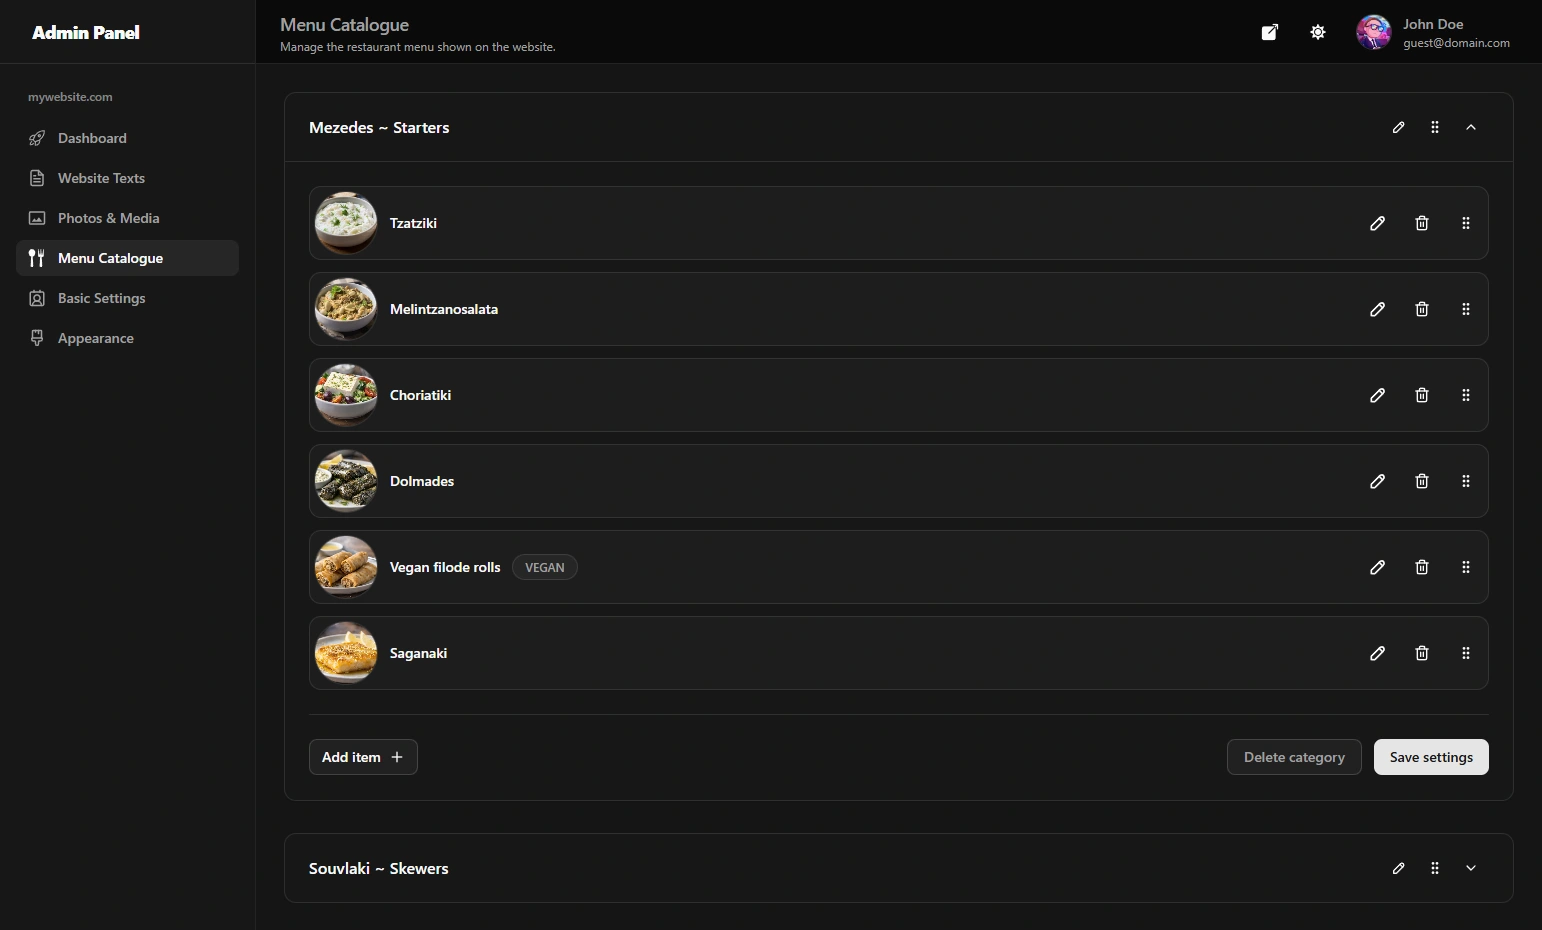The height and width of the screenshot is (930, 1542).
Task: Edit the Tzatziki menu item
Action: pos(1377,223)
